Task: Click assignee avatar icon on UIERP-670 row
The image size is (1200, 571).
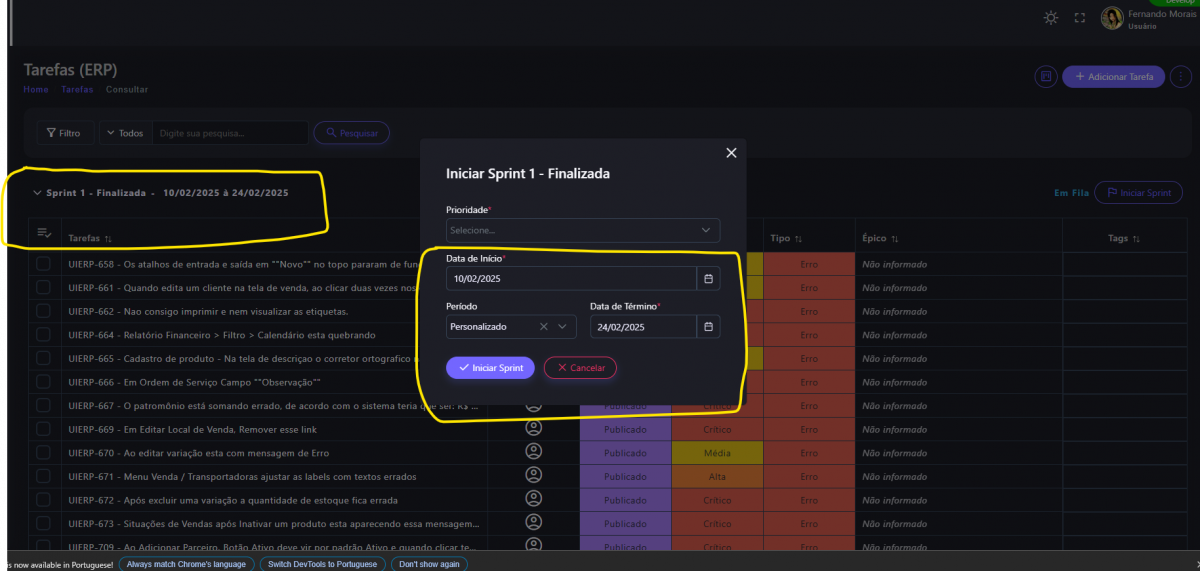Action: point(533,452)
